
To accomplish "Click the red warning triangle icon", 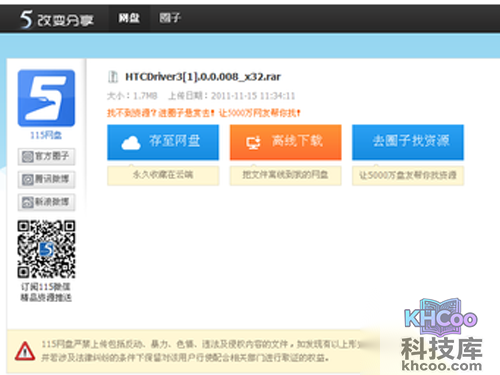I will [25, 351].
